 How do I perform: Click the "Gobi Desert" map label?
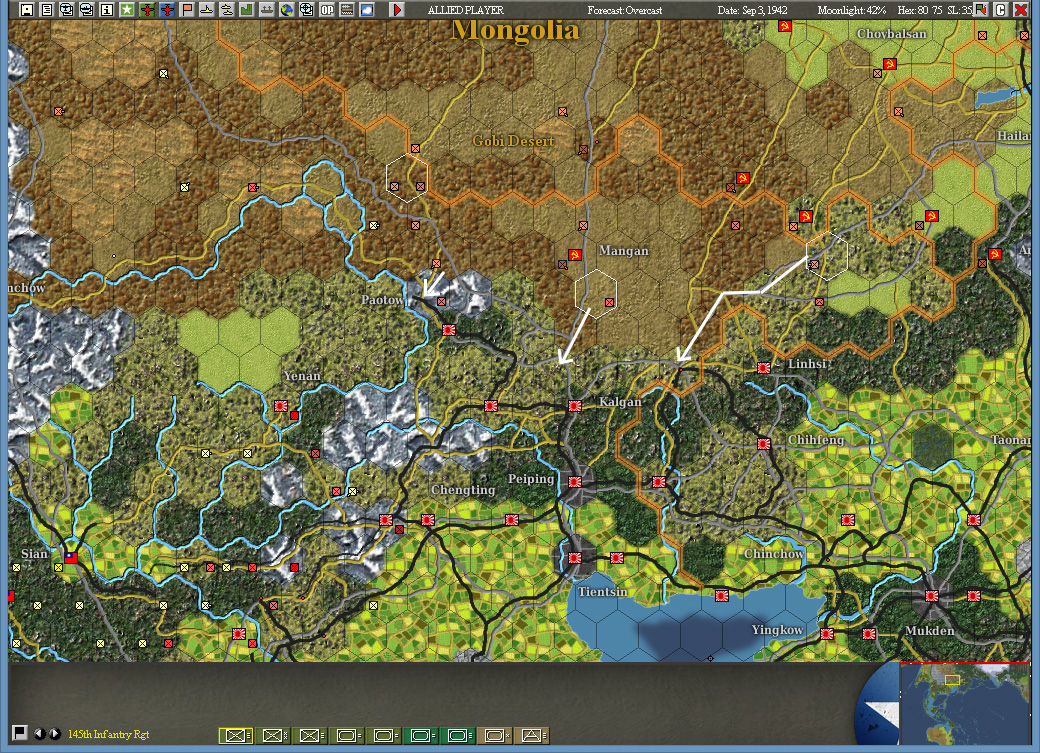click(513, 141)
